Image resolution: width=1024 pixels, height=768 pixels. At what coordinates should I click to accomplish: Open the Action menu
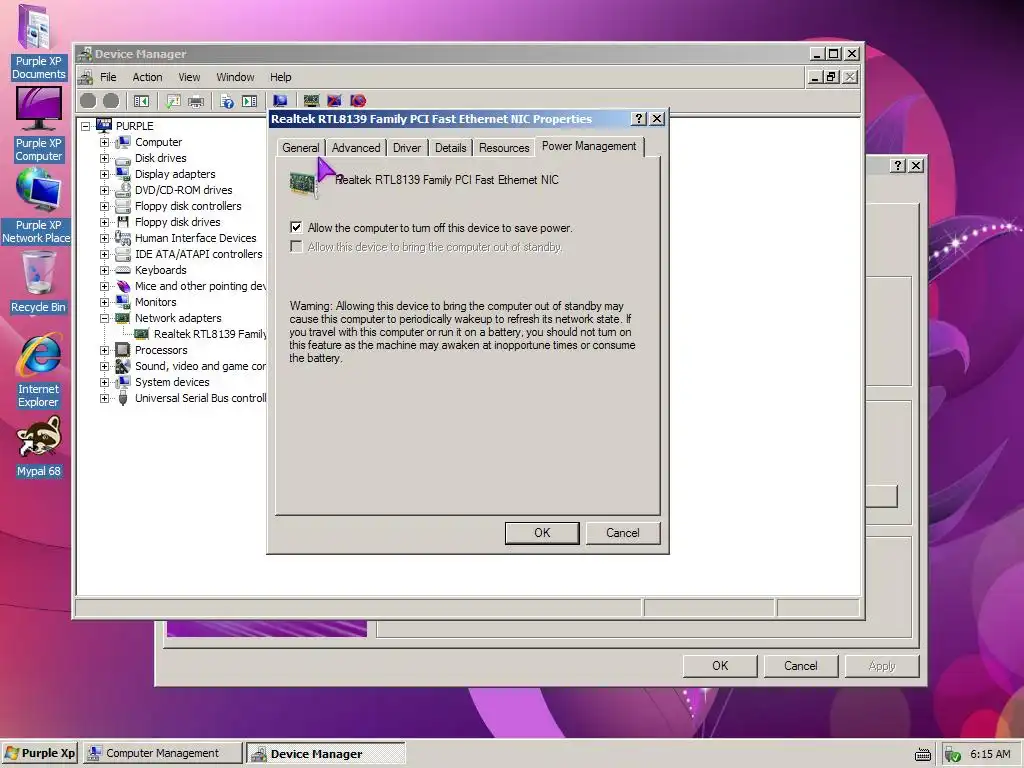click(147, 77)
